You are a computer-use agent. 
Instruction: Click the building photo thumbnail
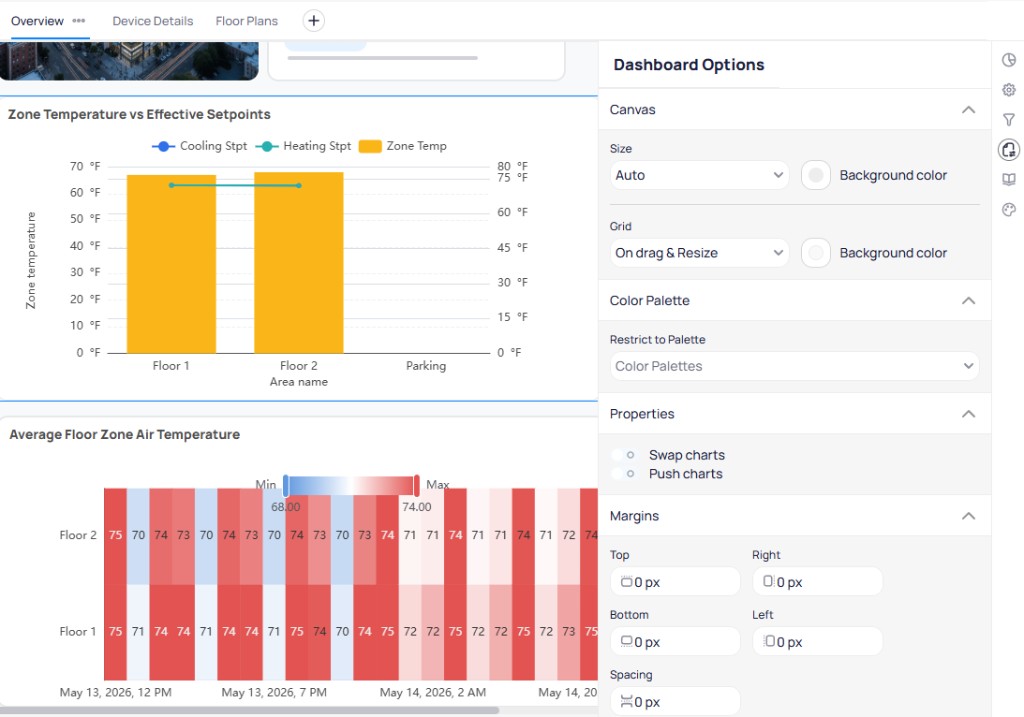(129, 61)
